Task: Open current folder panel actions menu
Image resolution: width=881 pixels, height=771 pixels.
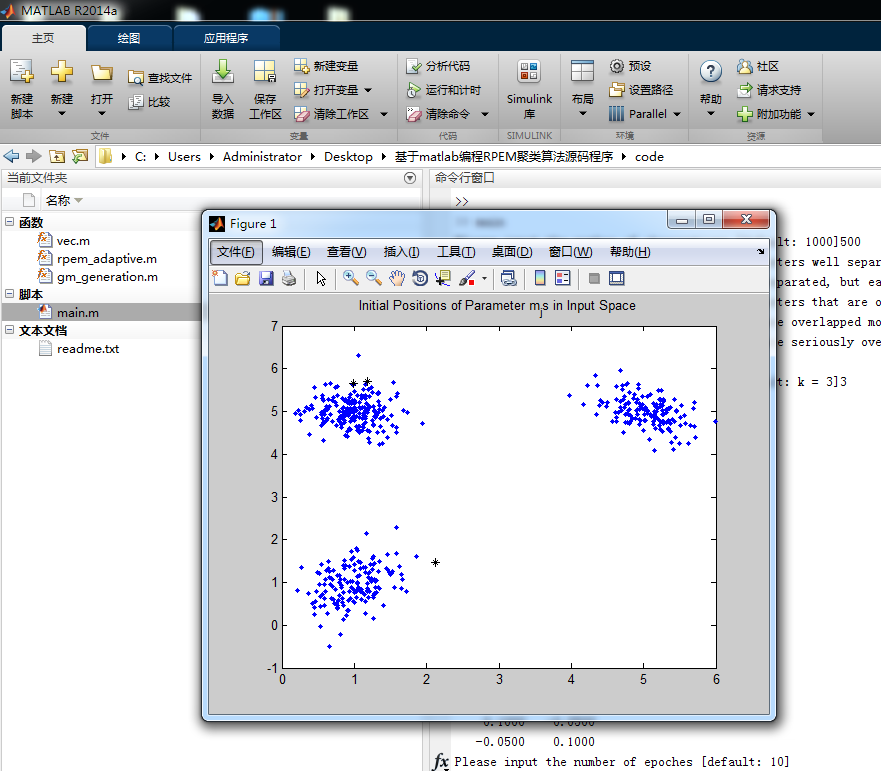Action: (410, 178)
